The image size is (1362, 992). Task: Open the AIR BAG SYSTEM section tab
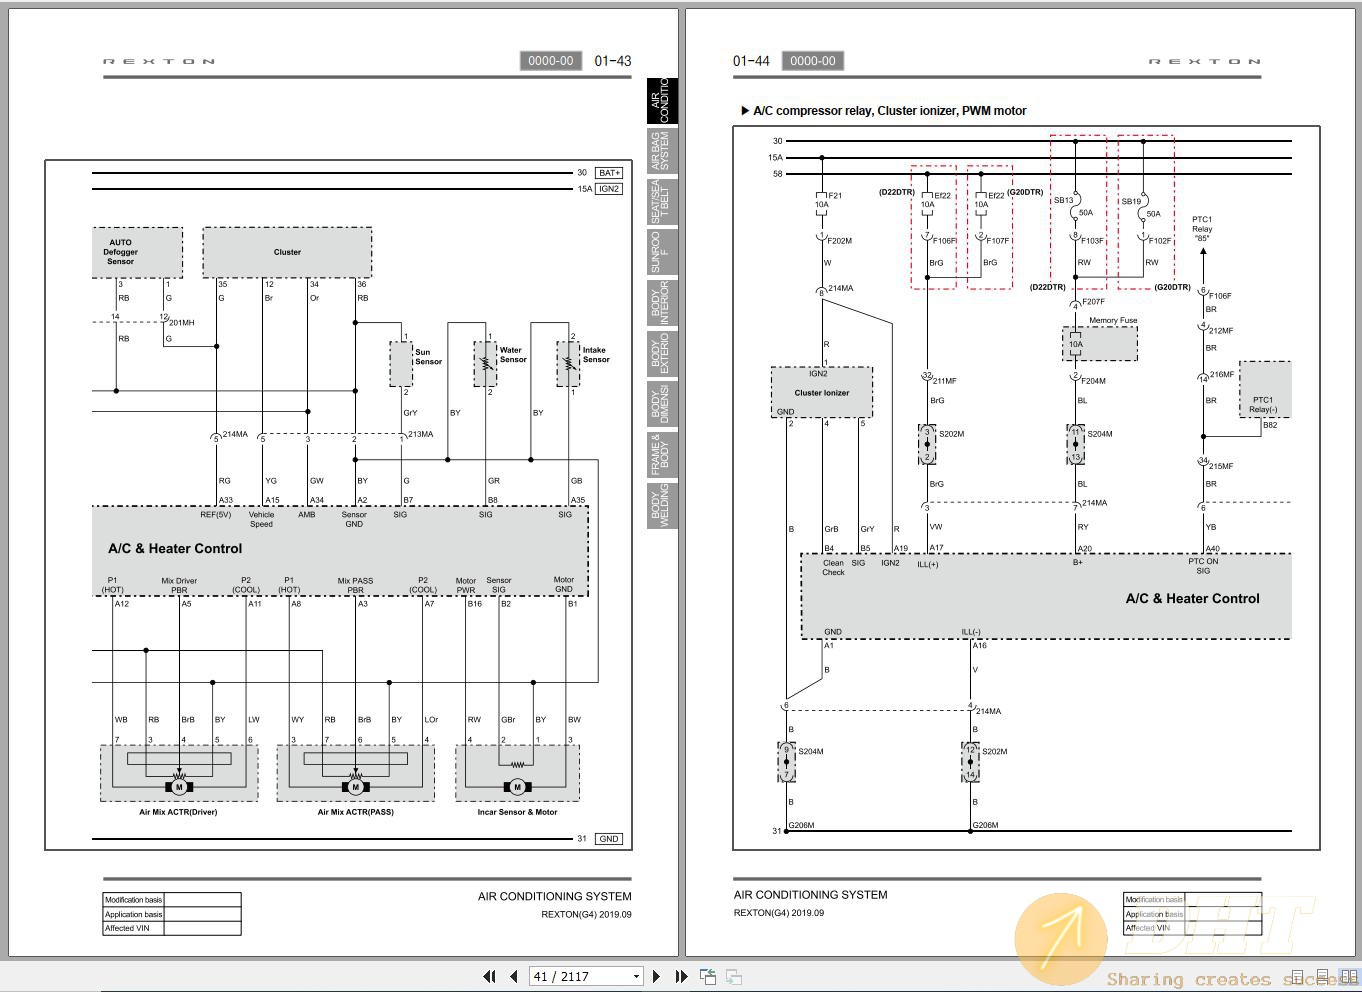pos(662,151)
